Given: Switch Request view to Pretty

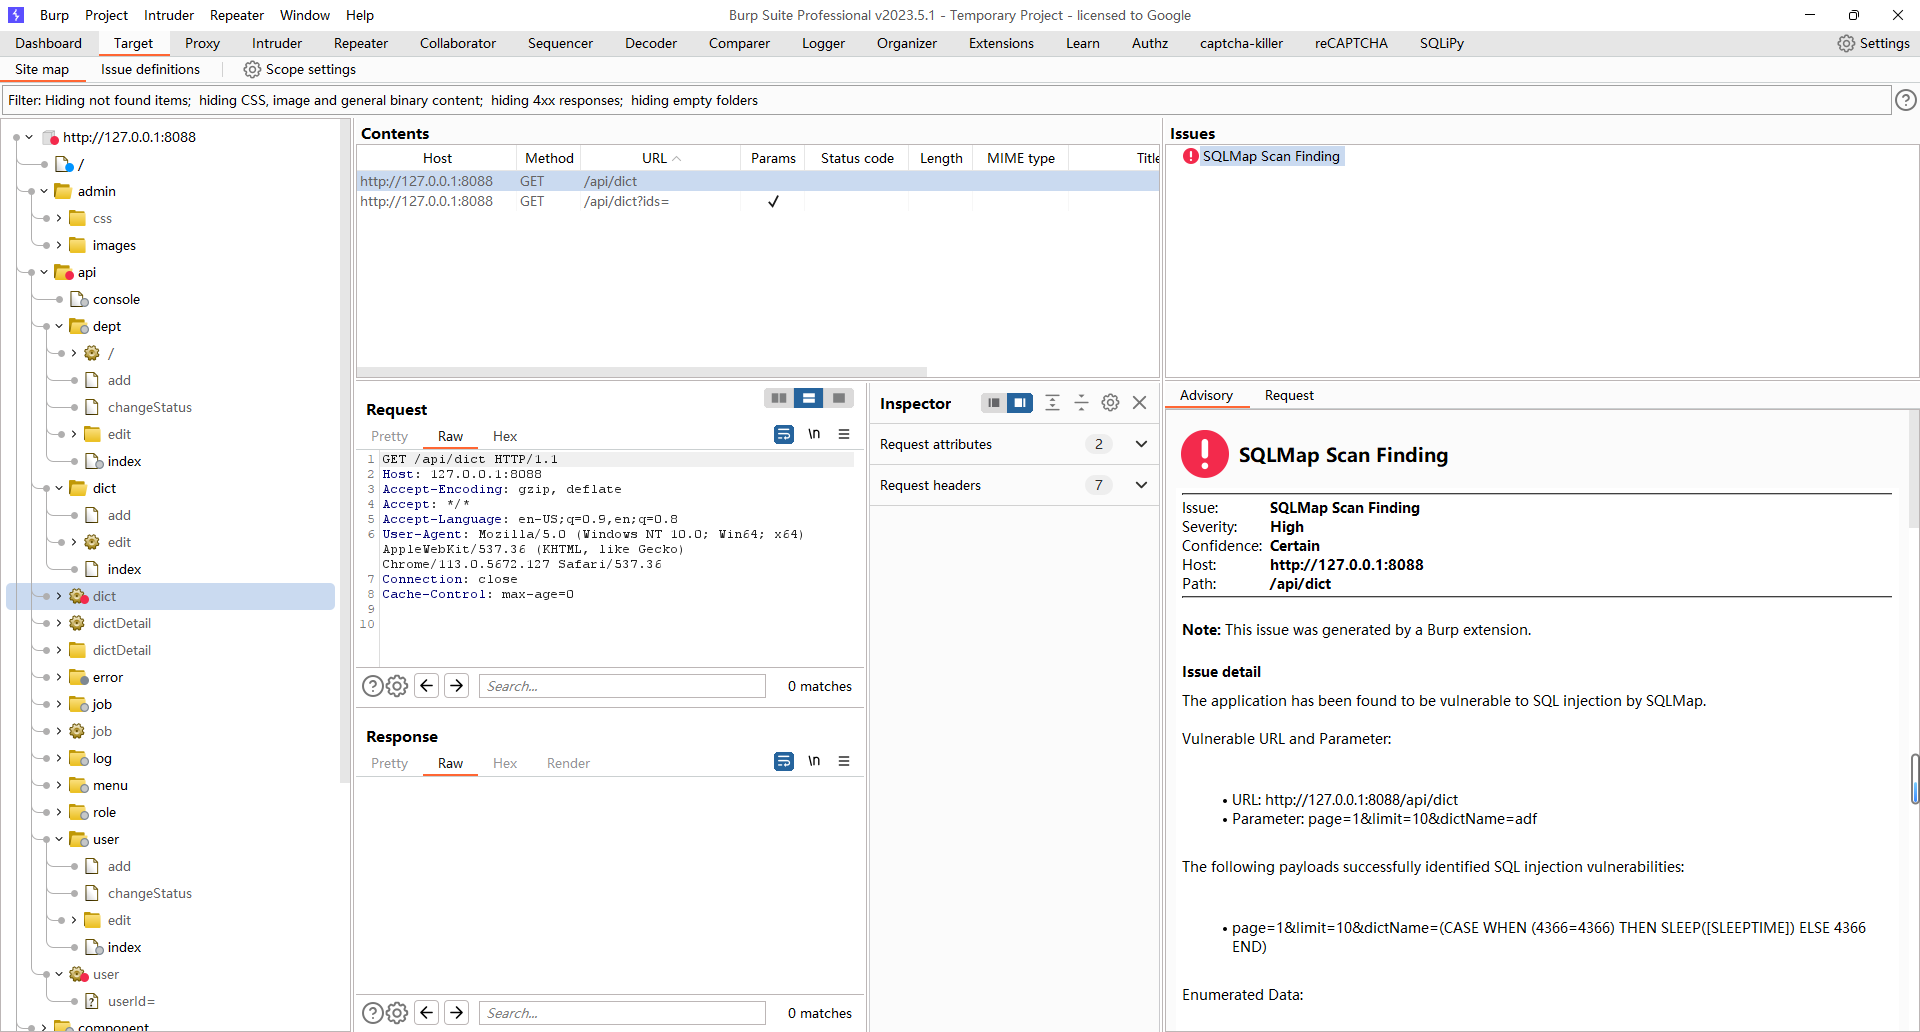Looking at the screenshot, I should pyautogui.click(x=389, y=436).
